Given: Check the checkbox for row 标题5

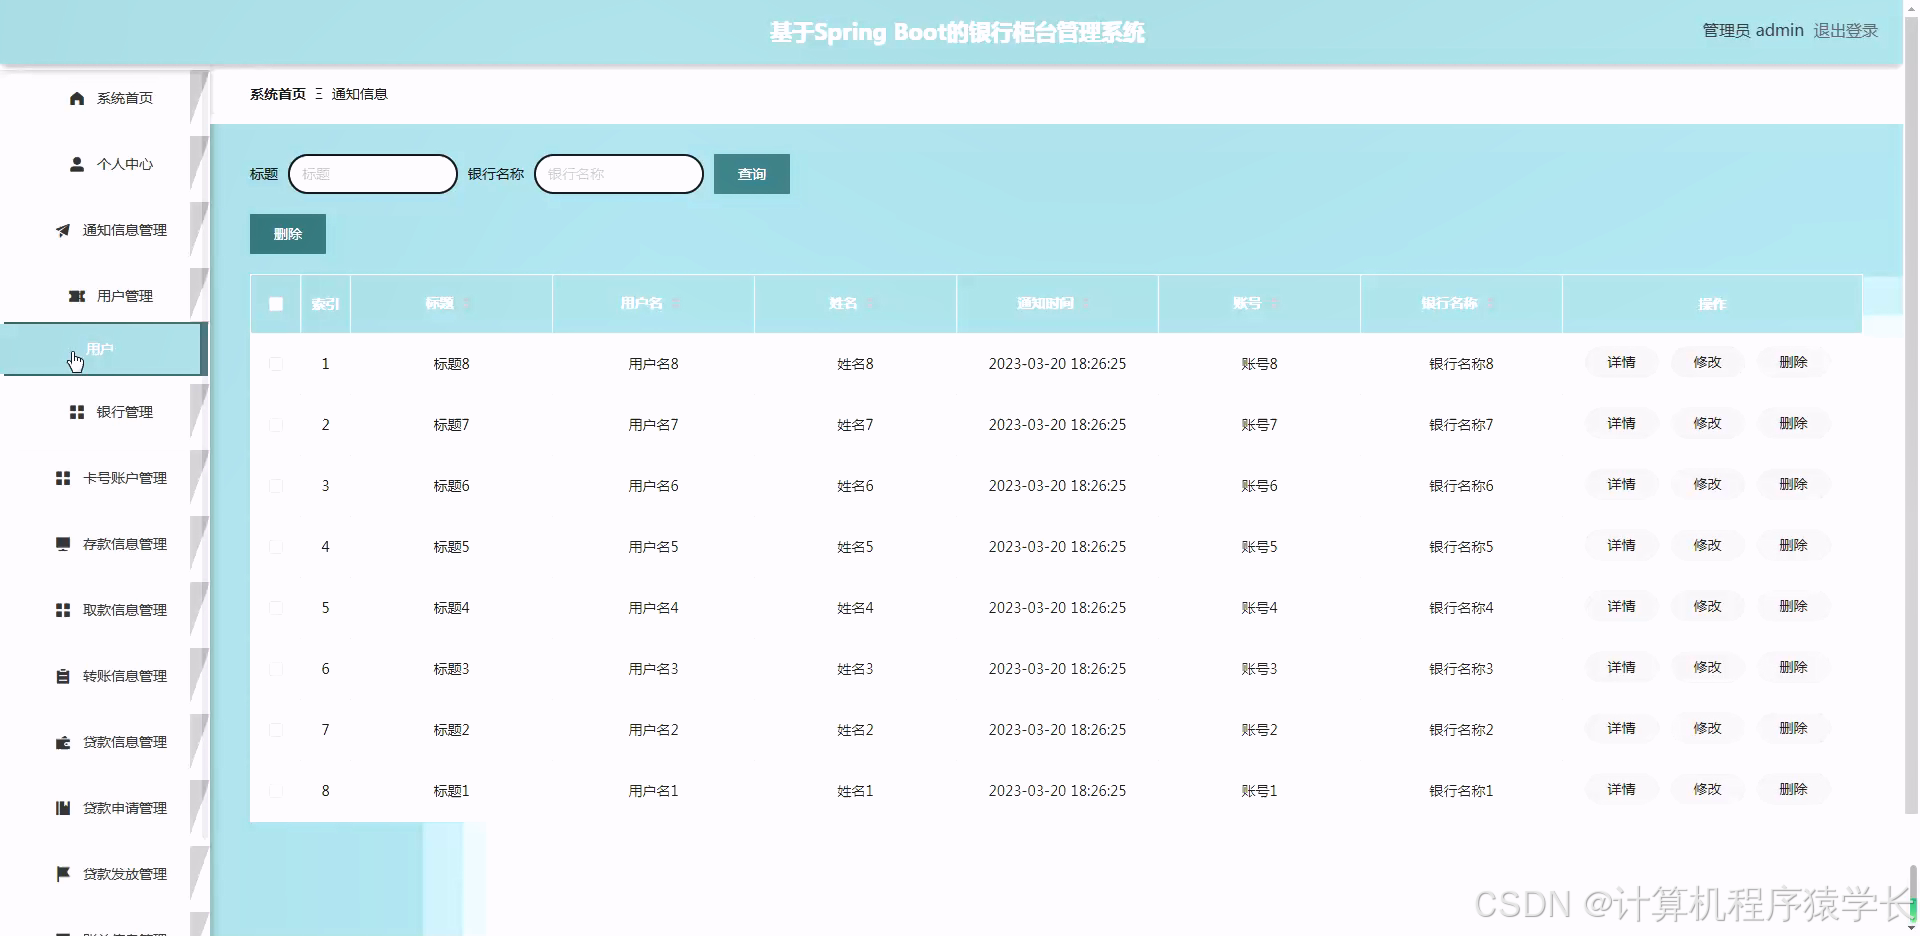Looking at the screenshot, I should [x=276, y=547].
